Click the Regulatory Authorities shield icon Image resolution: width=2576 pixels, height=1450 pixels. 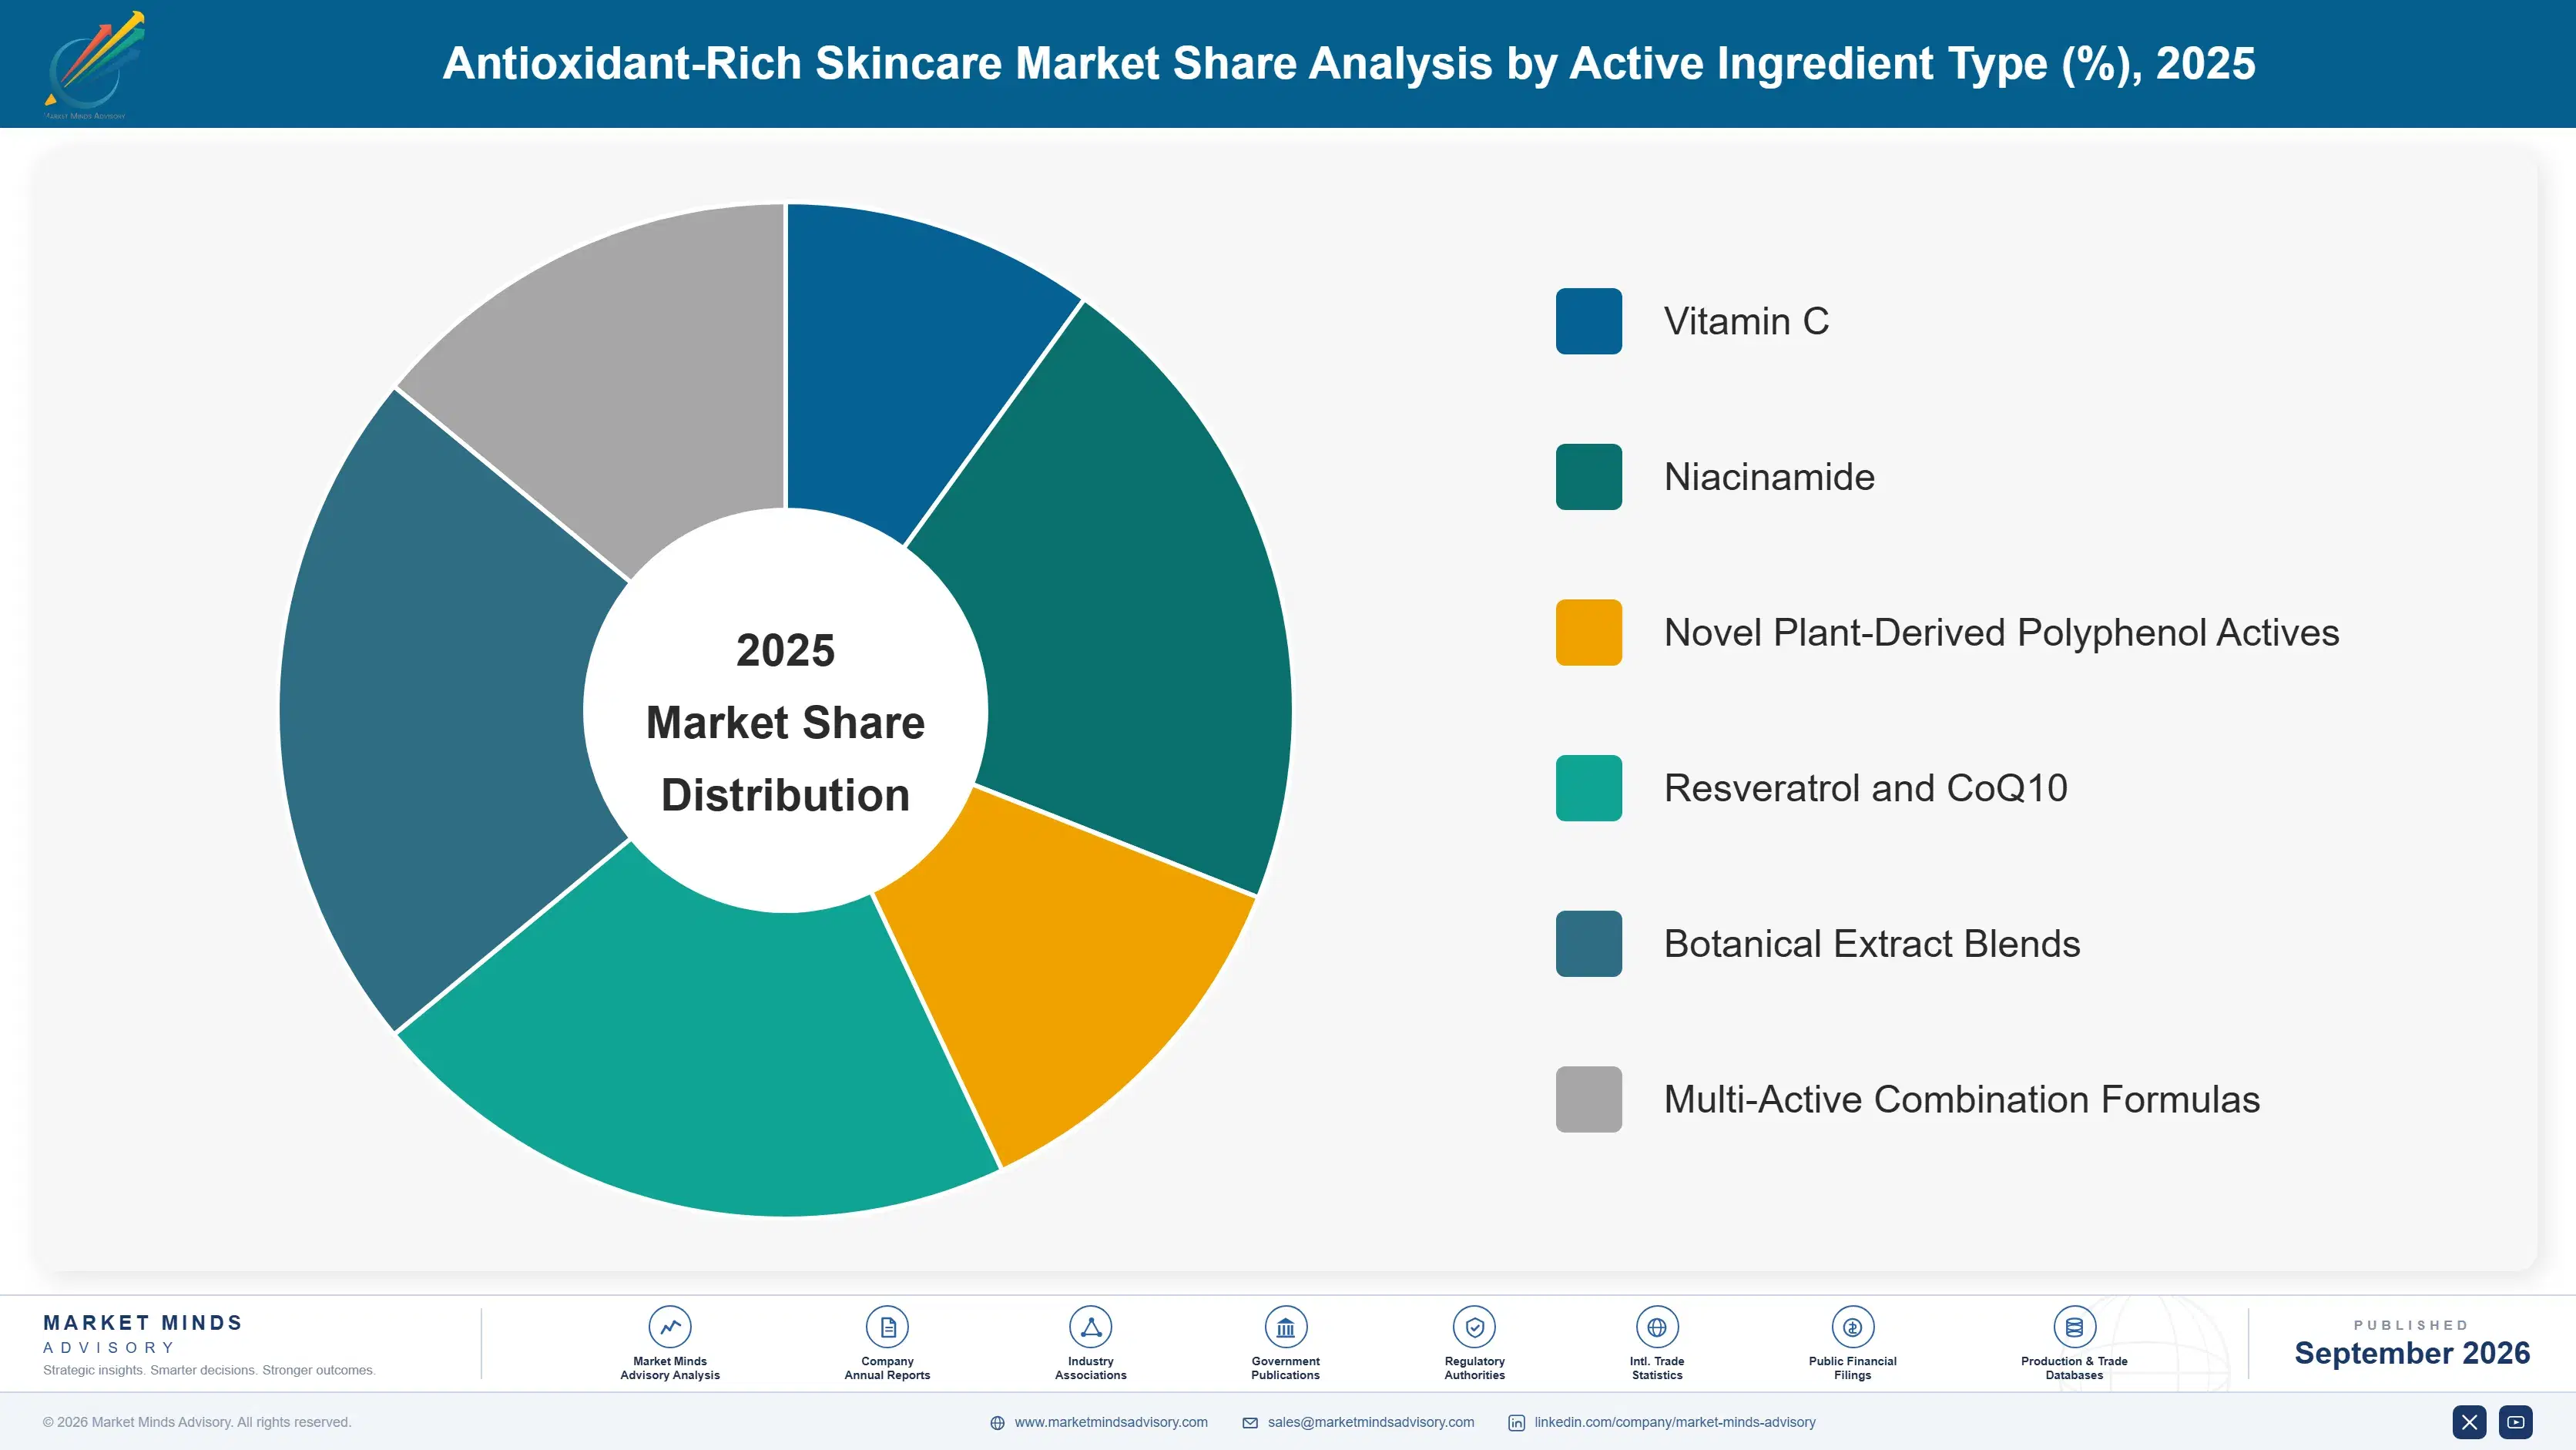[x=1474, y=1327]
